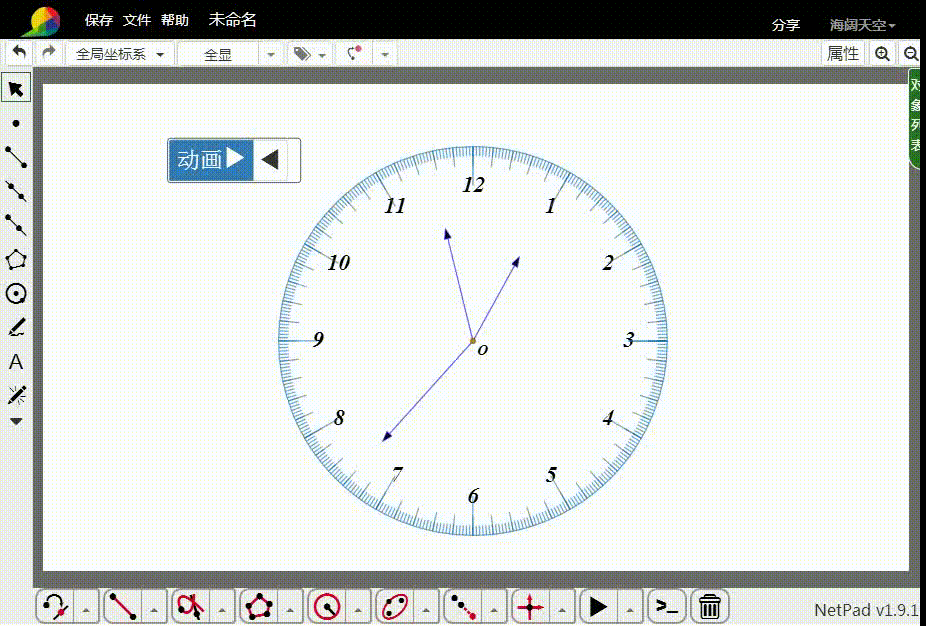
Task: Select the text 'A' tool
Action: [16, 362]
